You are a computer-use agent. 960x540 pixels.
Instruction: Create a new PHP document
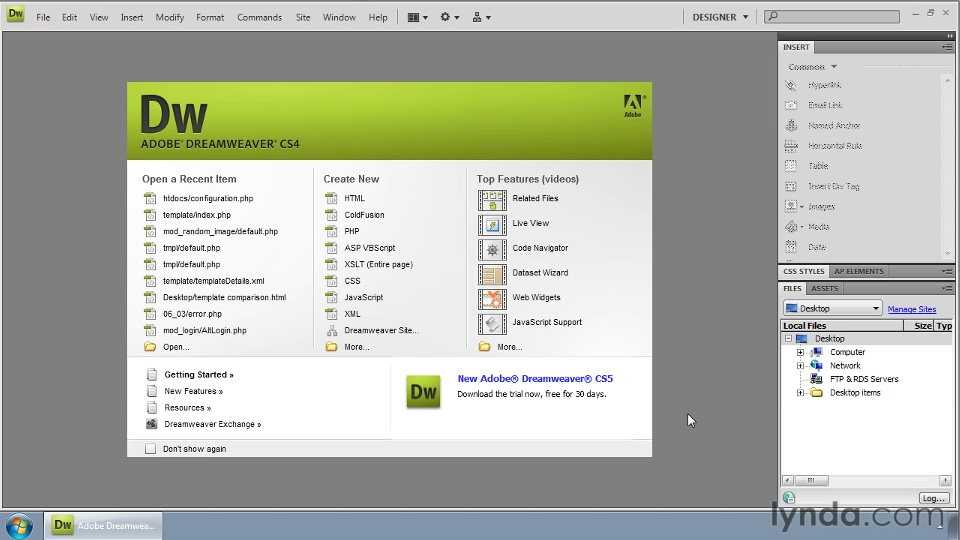pyautogui.click(x=352, y=231)
